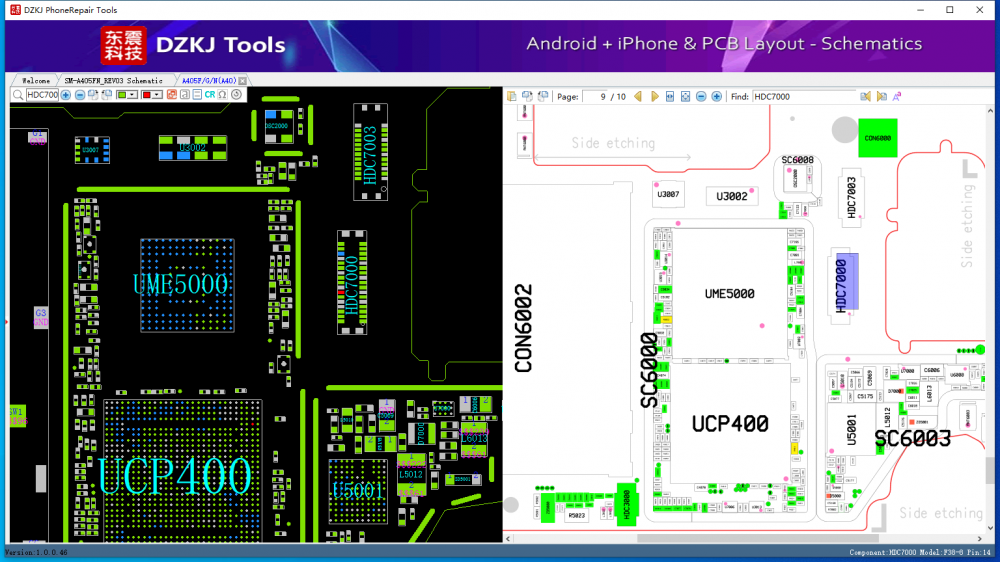Switch to the Welcome tab
Screen dimensions: 1000x562
pyautogui.click(x=35, y=80)
